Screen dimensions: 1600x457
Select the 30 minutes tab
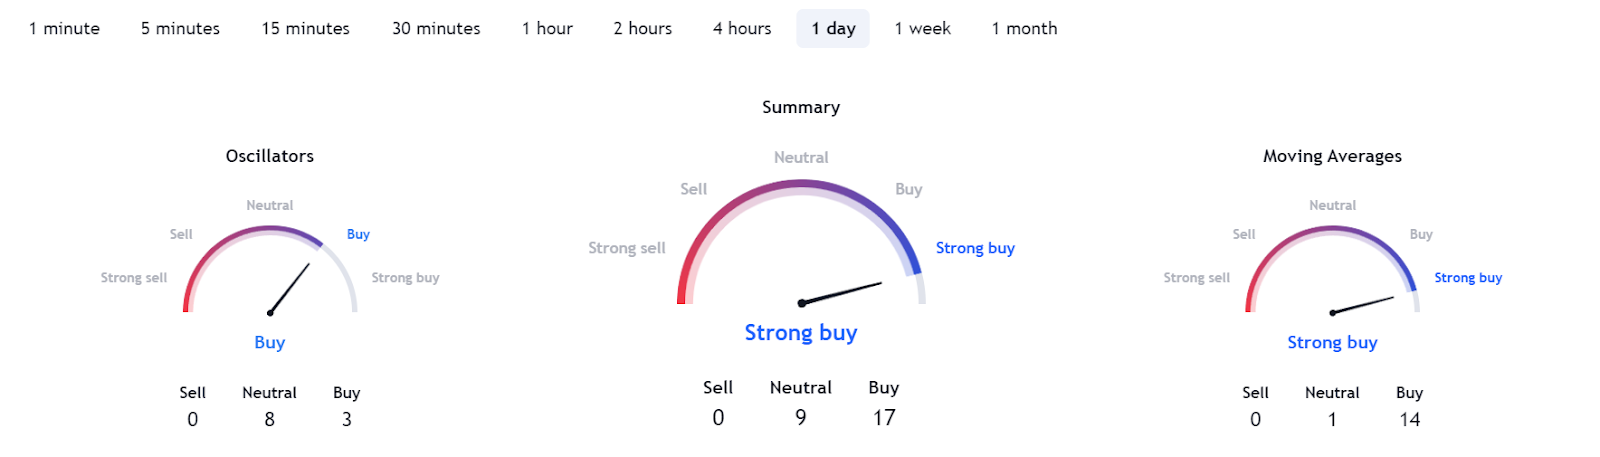[436, 29]
